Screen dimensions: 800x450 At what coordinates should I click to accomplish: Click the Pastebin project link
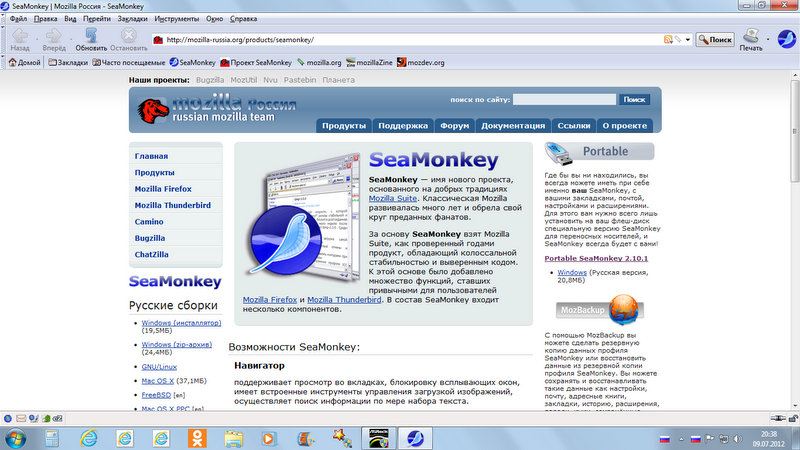pos(299,80)
